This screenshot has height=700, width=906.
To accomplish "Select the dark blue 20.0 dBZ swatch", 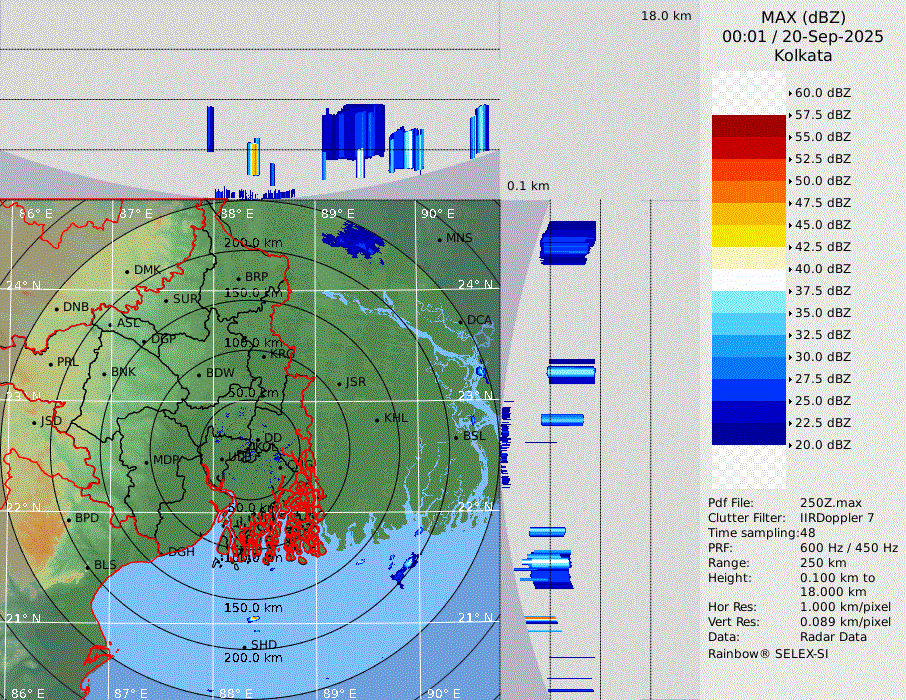I will [x=749, y=434].
